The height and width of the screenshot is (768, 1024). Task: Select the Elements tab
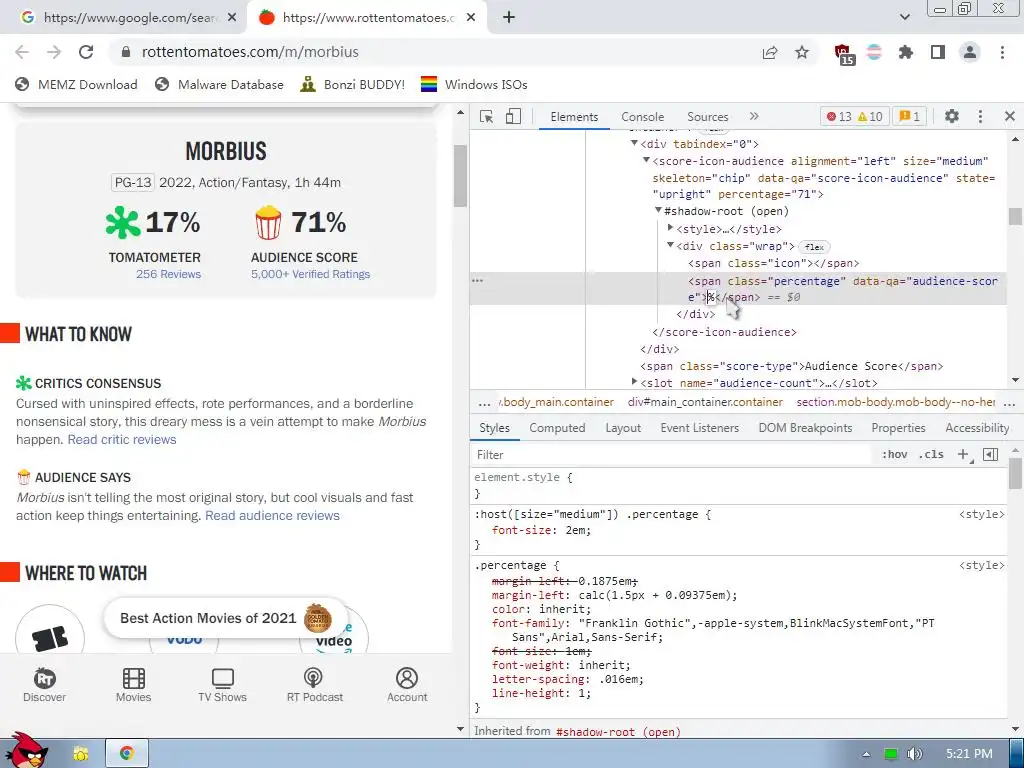coord(574,116)
